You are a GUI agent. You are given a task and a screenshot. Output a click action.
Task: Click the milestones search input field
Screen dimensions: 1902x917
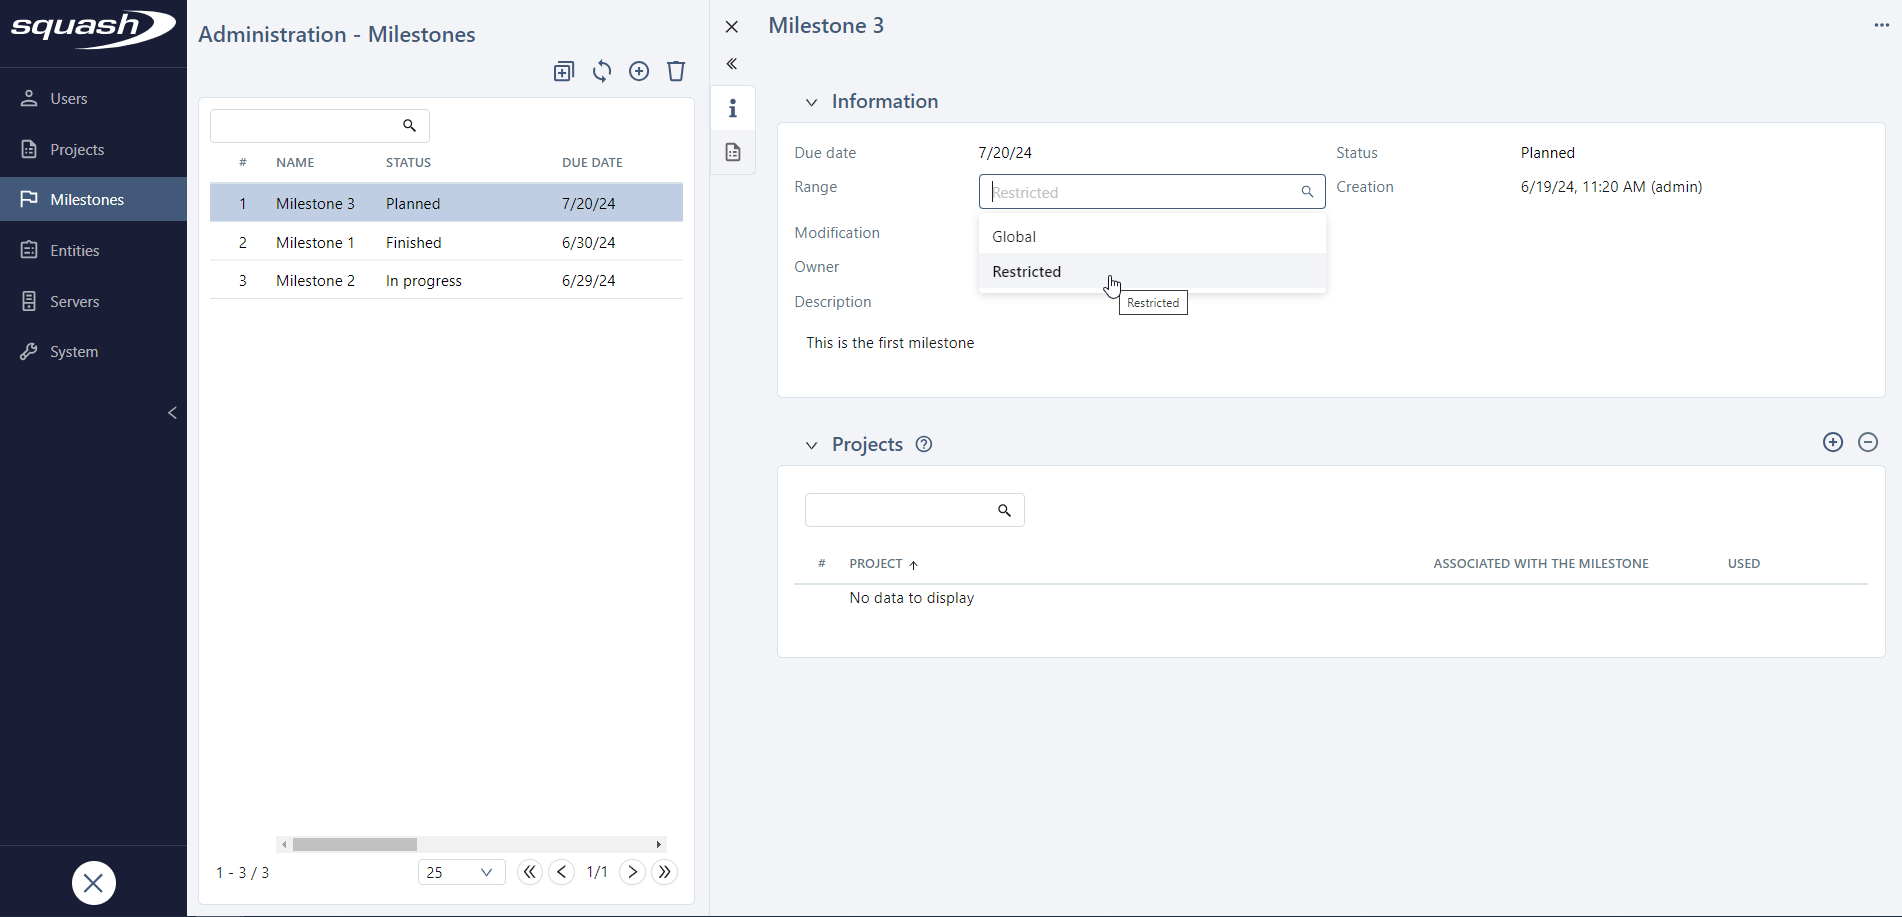(x=304, y=126)
